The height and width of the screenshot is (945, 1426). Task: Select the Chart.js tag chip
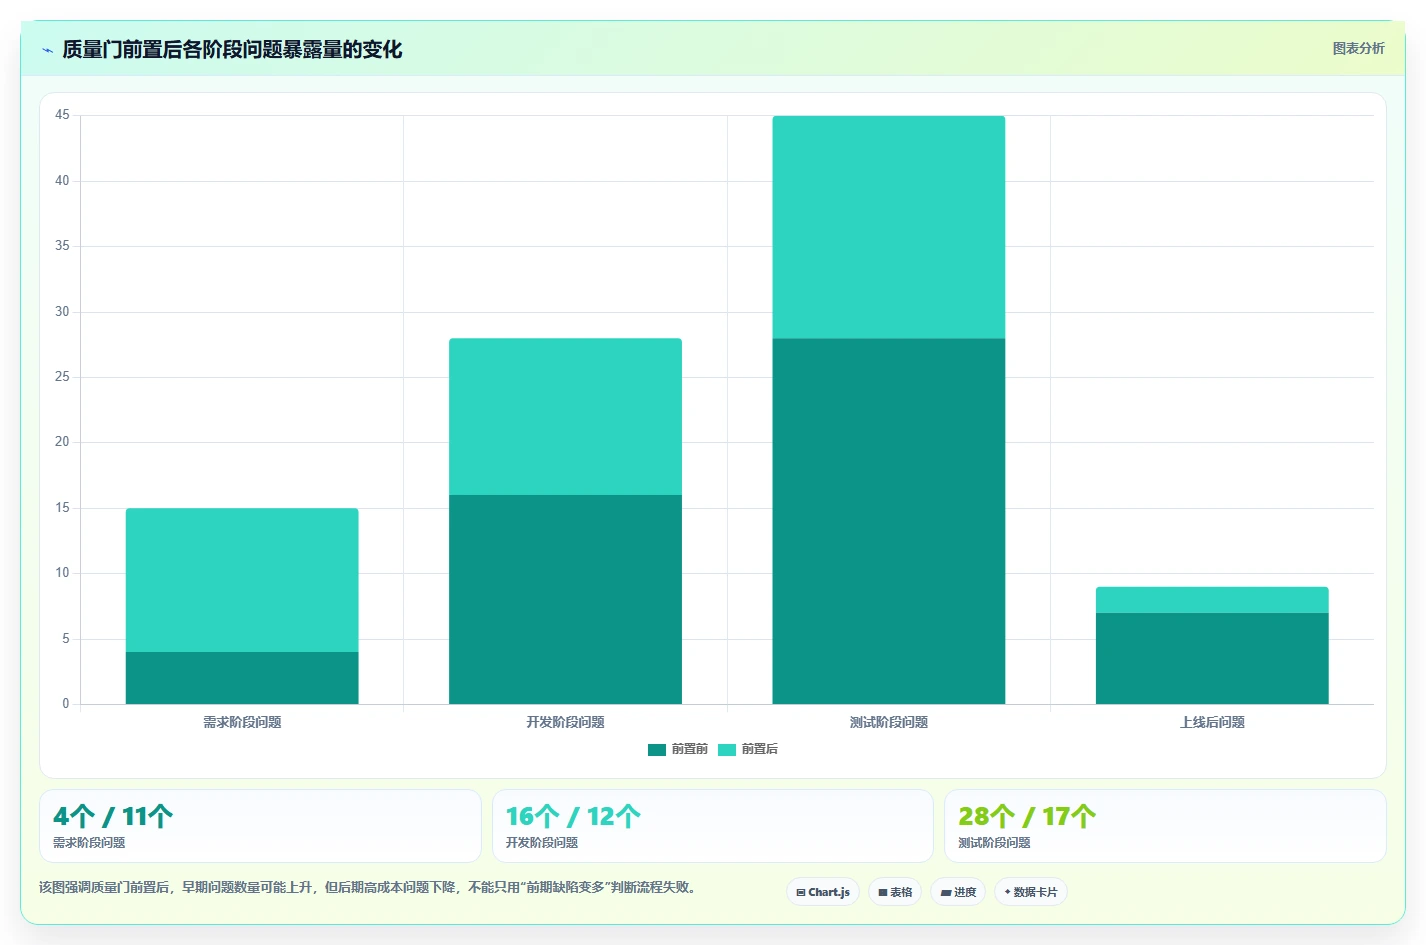823,892
